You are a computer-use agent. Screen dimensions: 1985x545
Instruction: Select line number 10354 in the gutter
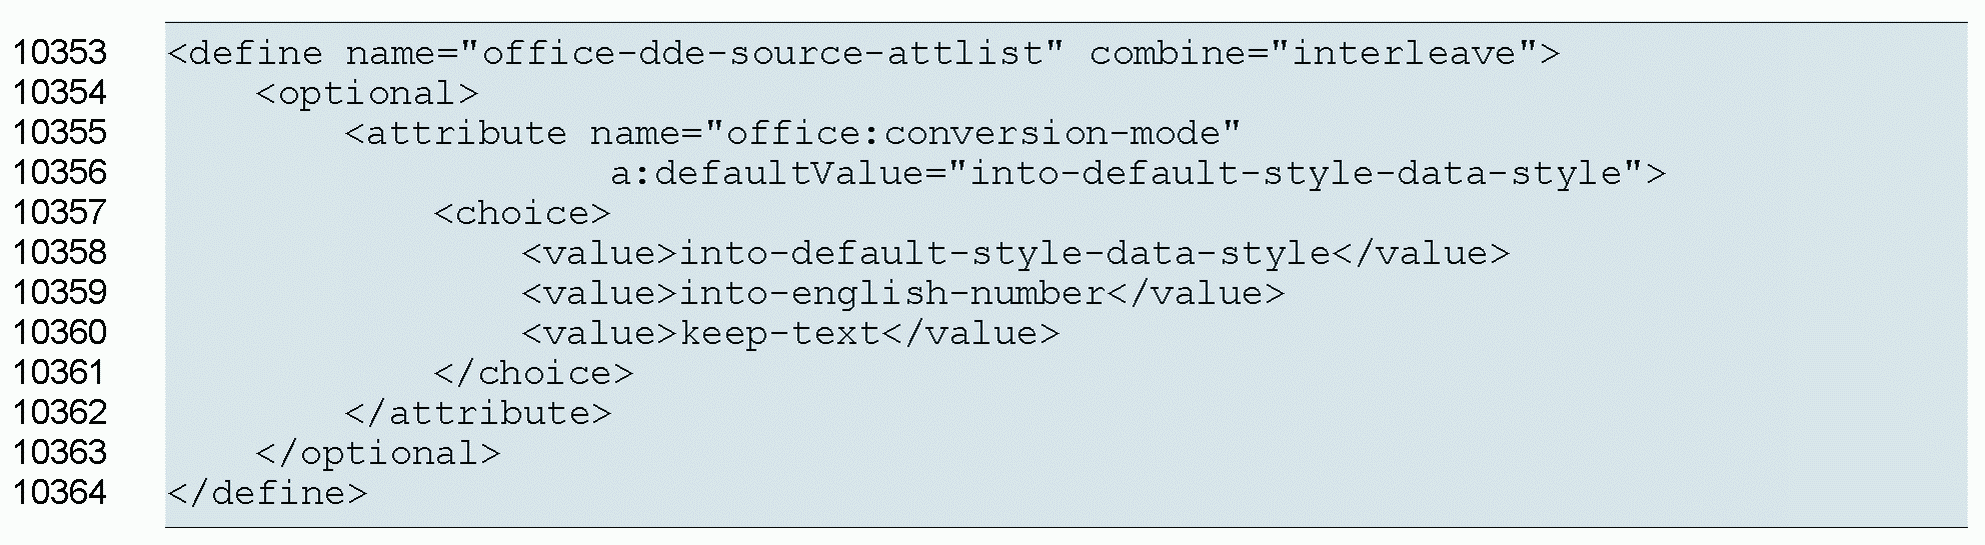click(59, 92)
